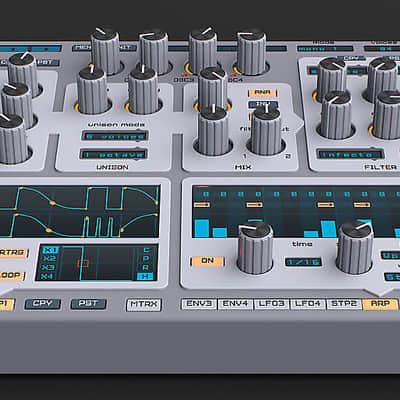Click the PST button beside MTRX
Screen dimensions: 400x400
click(88, 304)
